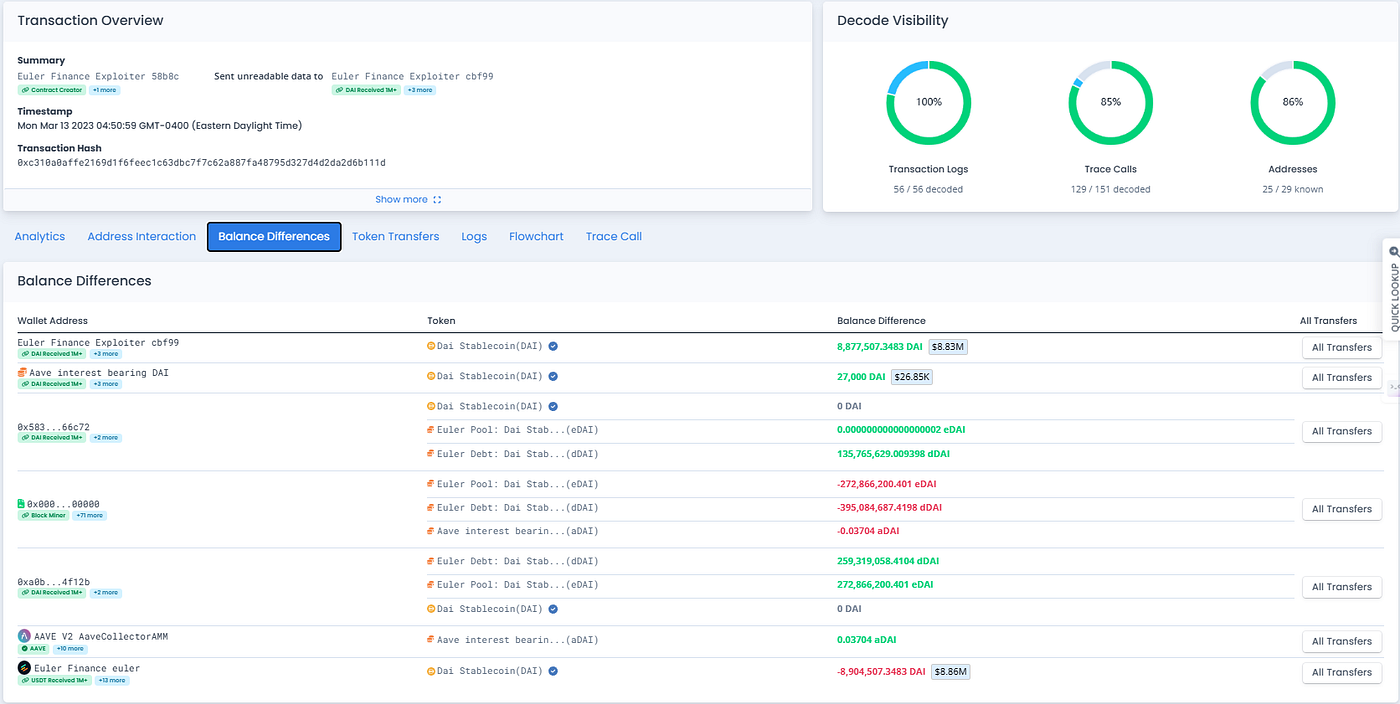Viewport: 1400px width, 704px height.
Task: Click All Transfers for Euler Finance Exploiter cbf99
Action: point(1342,348)
